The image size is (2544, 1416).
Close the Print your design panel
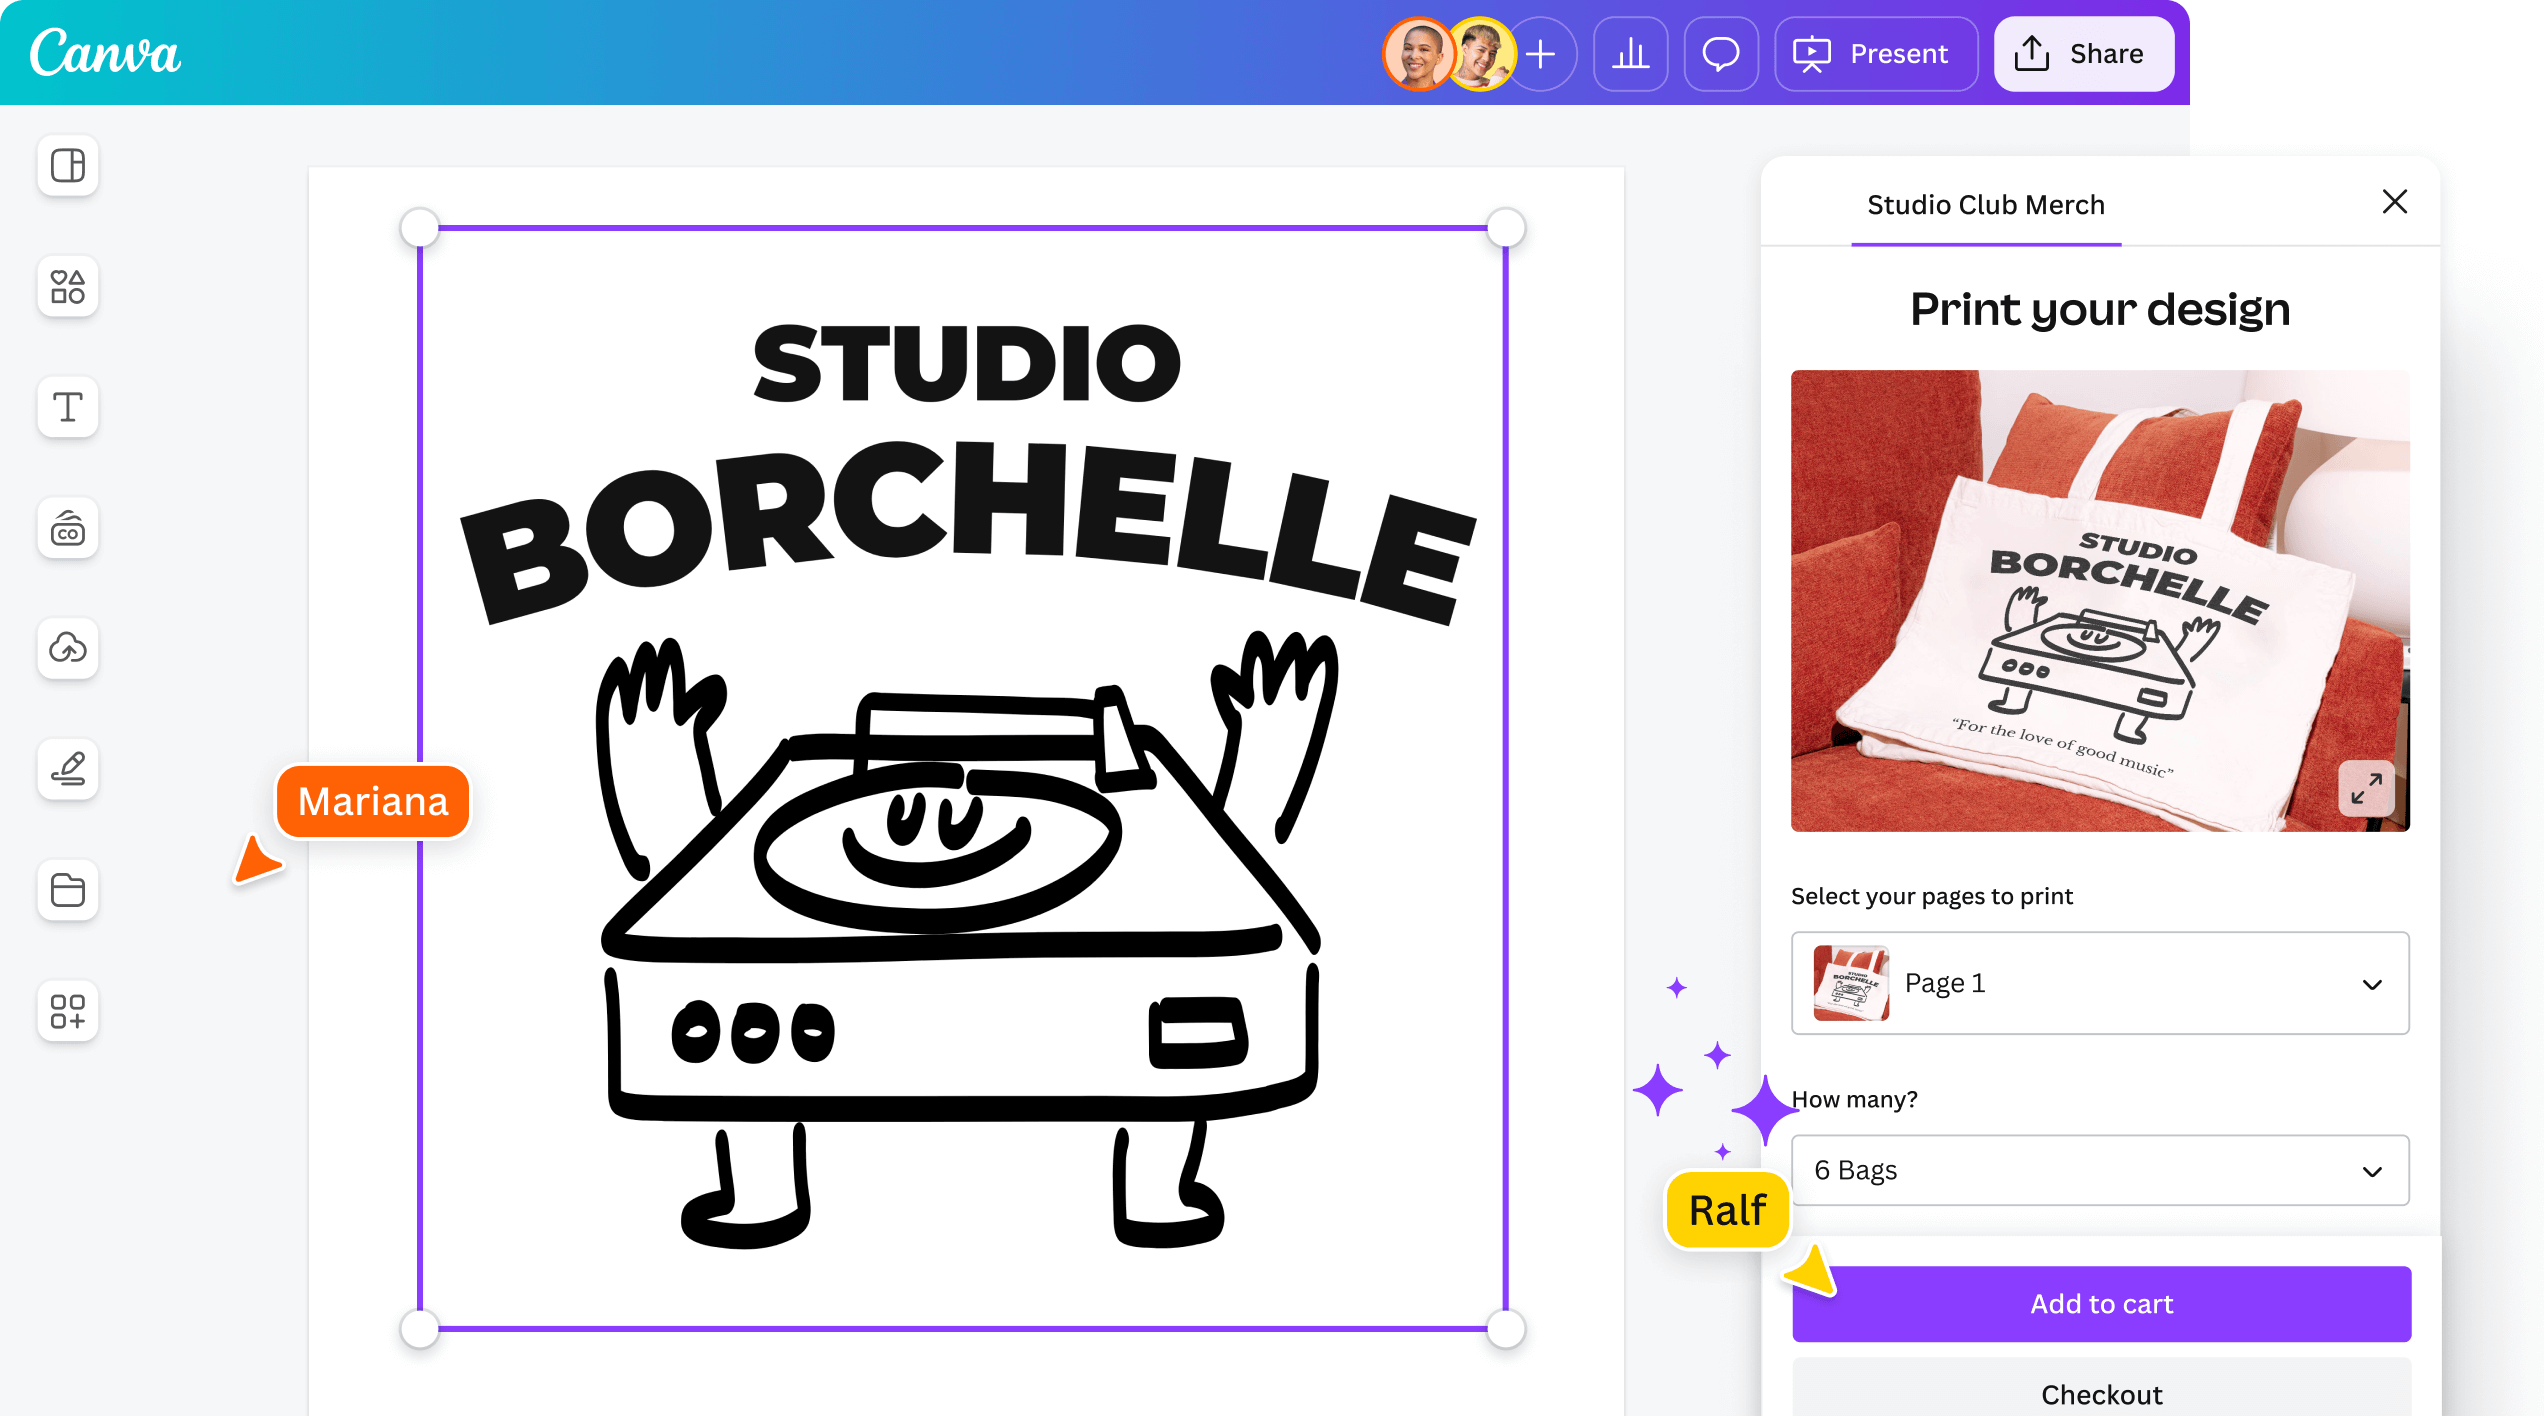click(2394, 202)
